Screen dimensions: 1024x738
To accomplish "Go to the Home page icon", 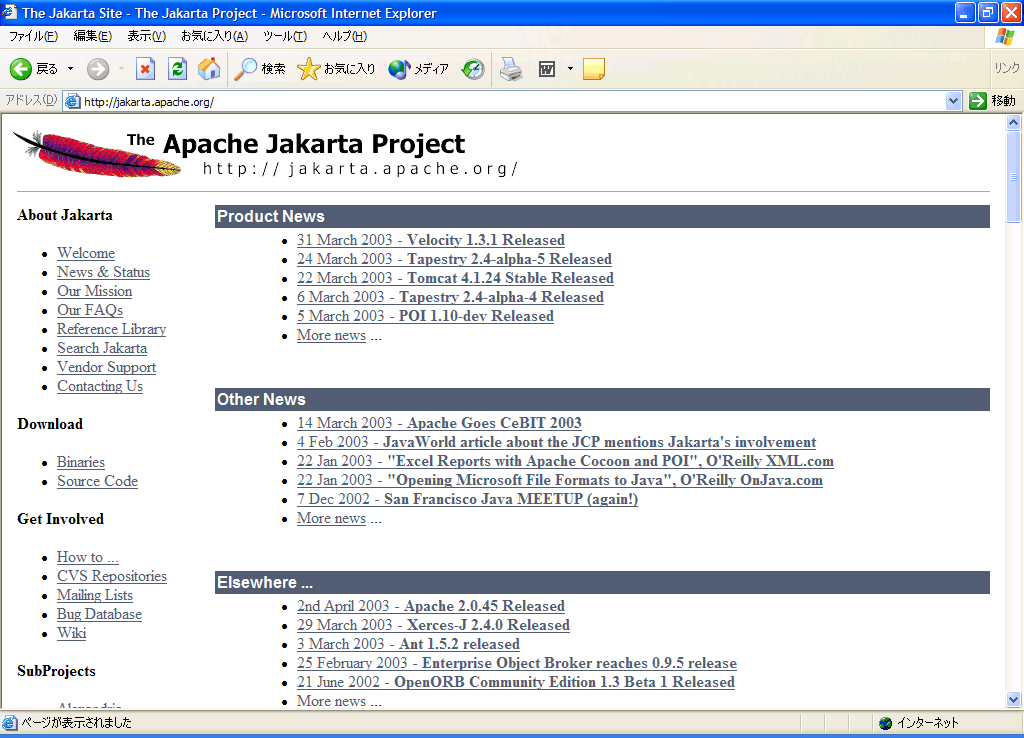I will tap(209, 69).
